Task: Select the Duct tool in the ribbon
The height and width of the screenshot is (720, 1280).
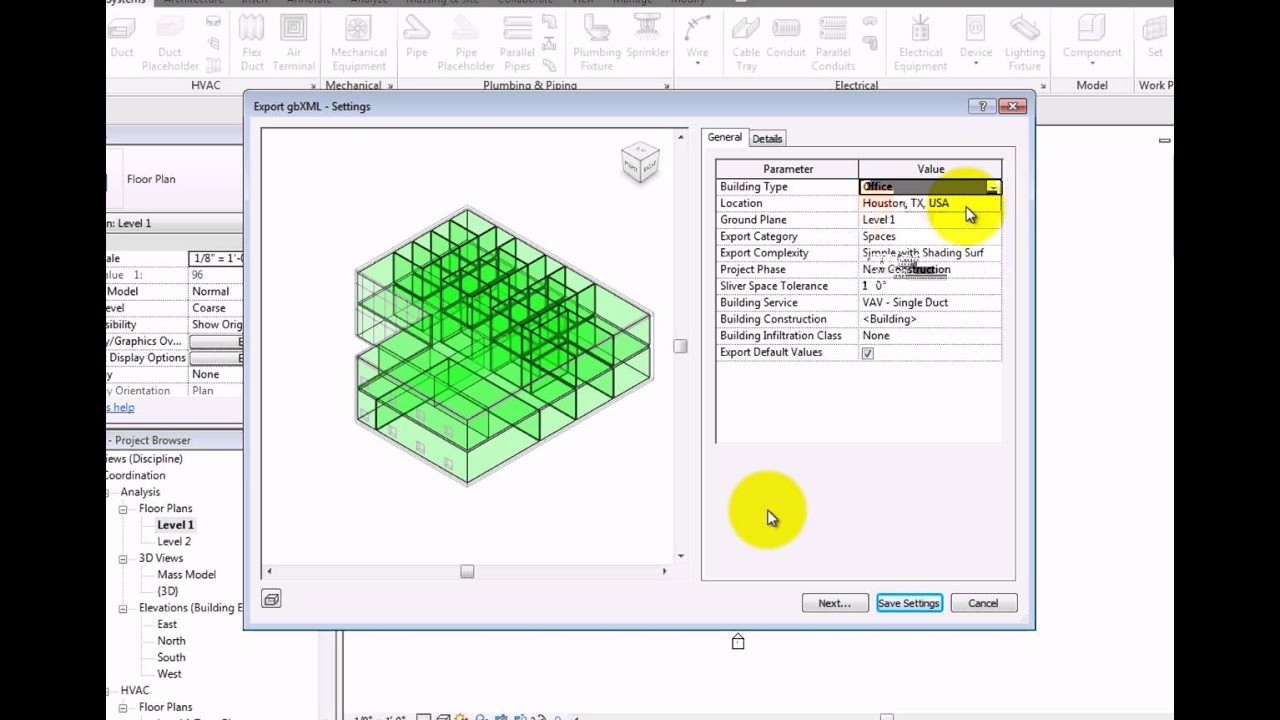Action: coord(121,40)
